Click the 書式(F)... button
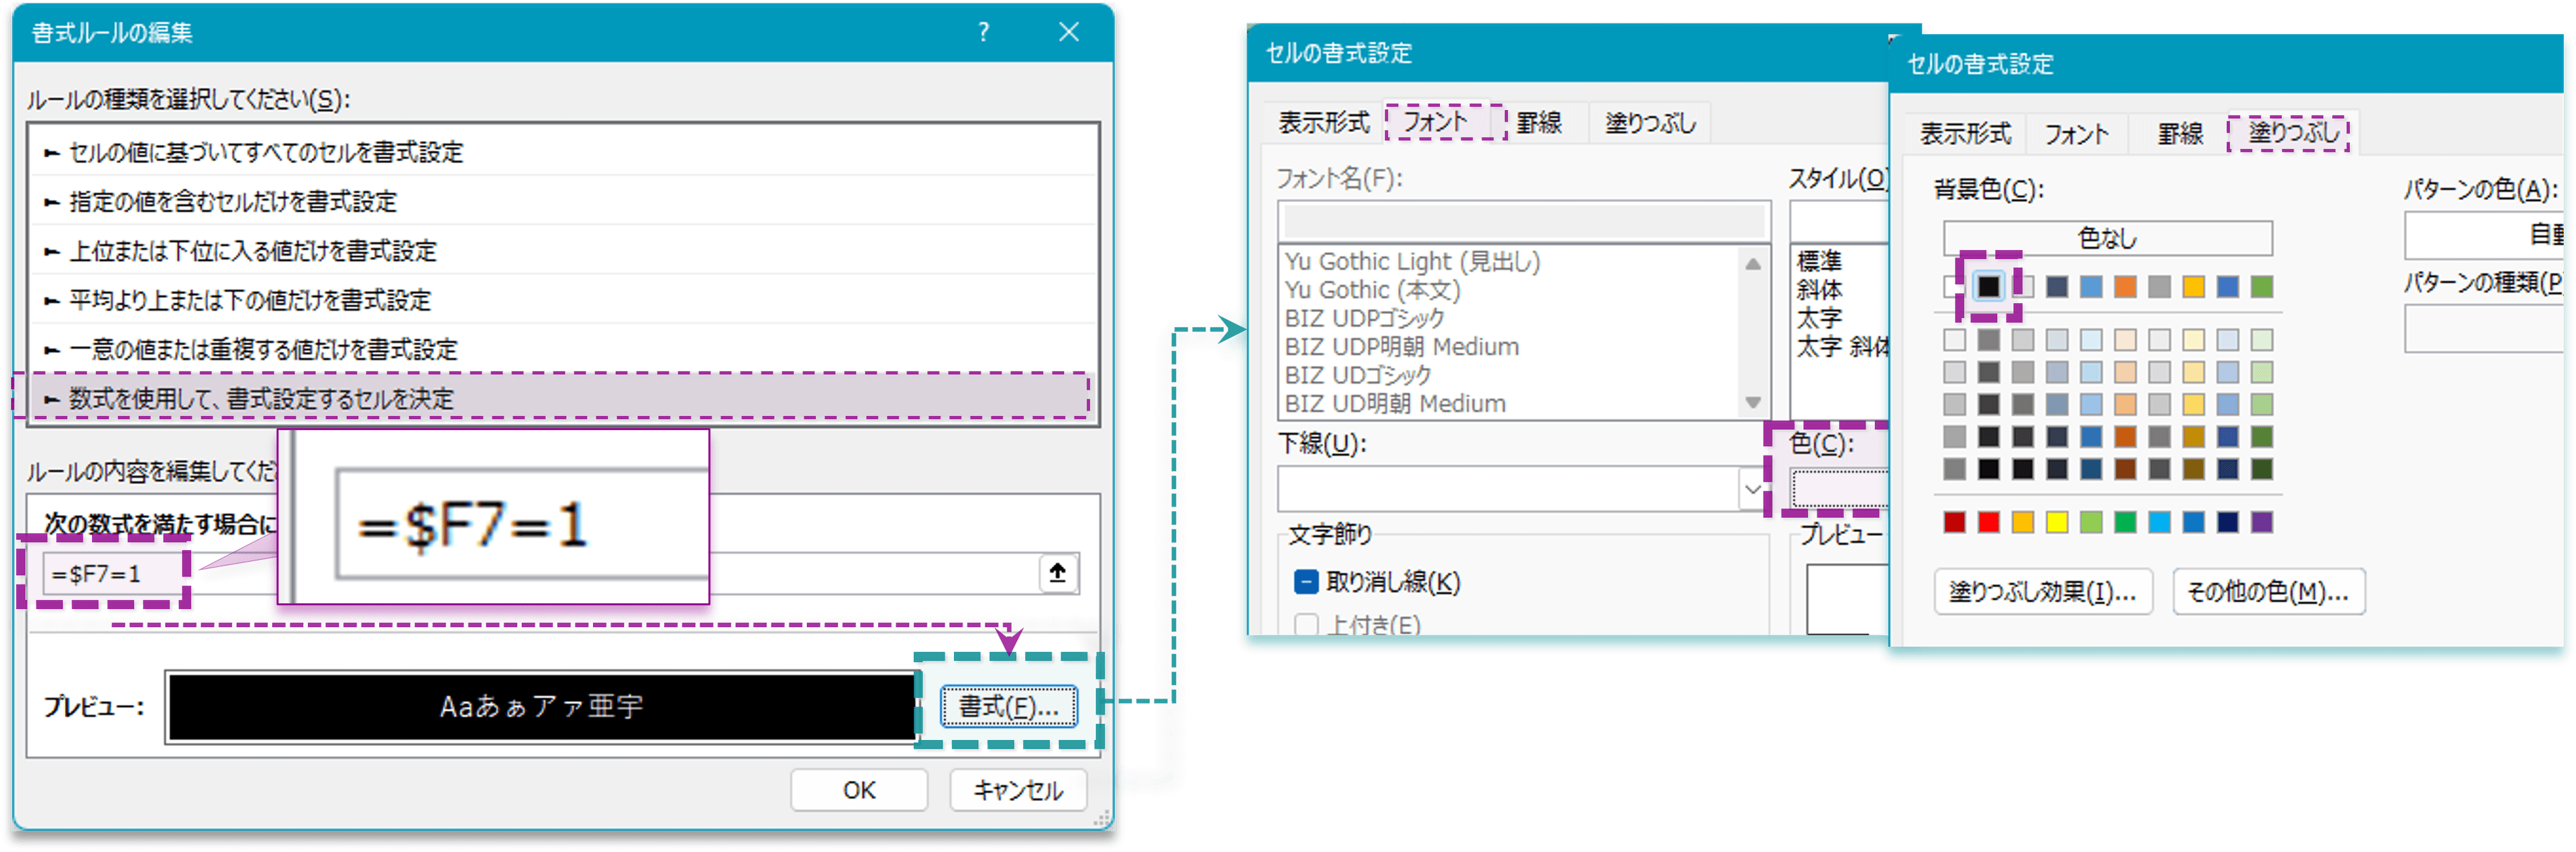2576x852 pixels. 1008,706
